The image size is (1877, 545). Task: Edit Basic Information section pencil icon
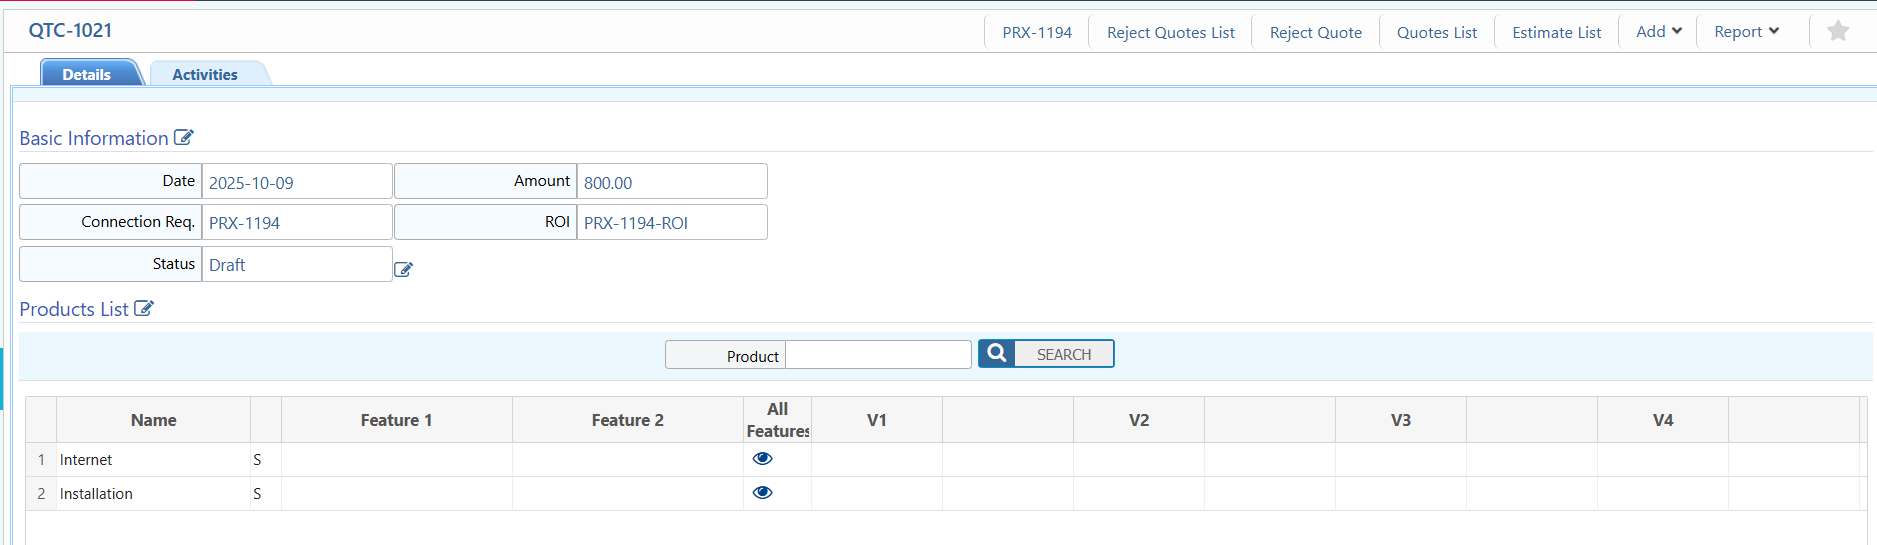[183, 138]
